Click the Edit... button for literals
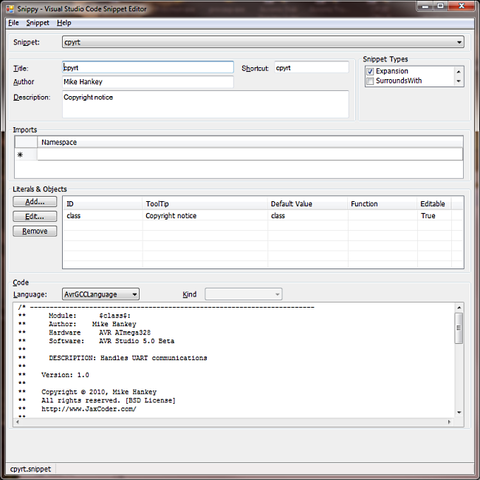This screenshot has height=480, width=480. 35,216
